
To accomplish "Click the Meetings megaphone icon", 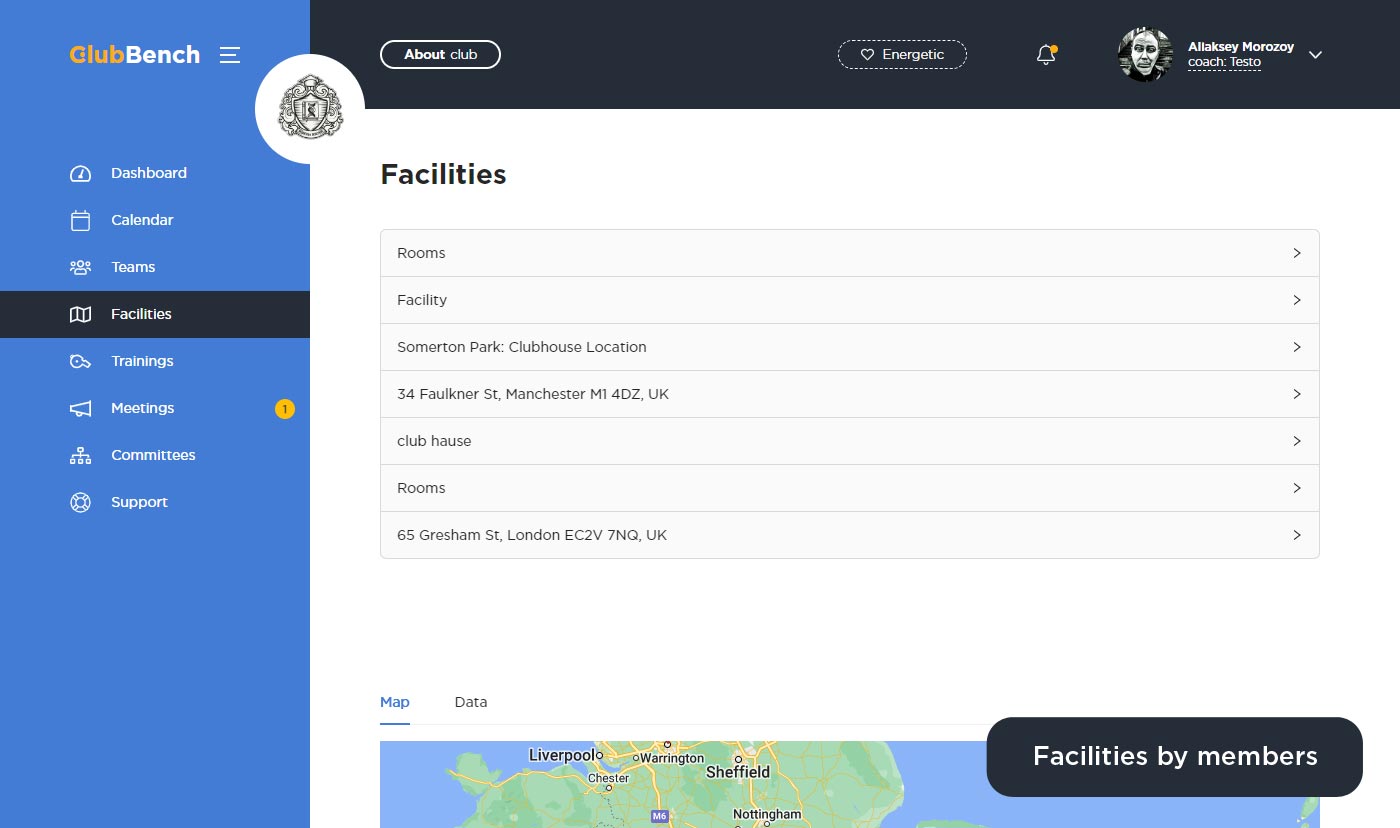I will tap(80, 409).
